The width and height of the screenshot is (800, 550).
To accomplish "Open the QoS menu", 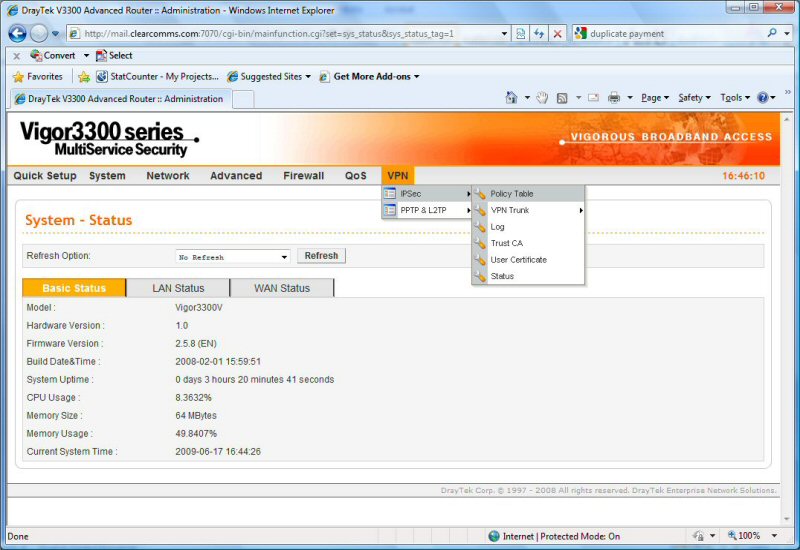I will click(x=356, y=176).
